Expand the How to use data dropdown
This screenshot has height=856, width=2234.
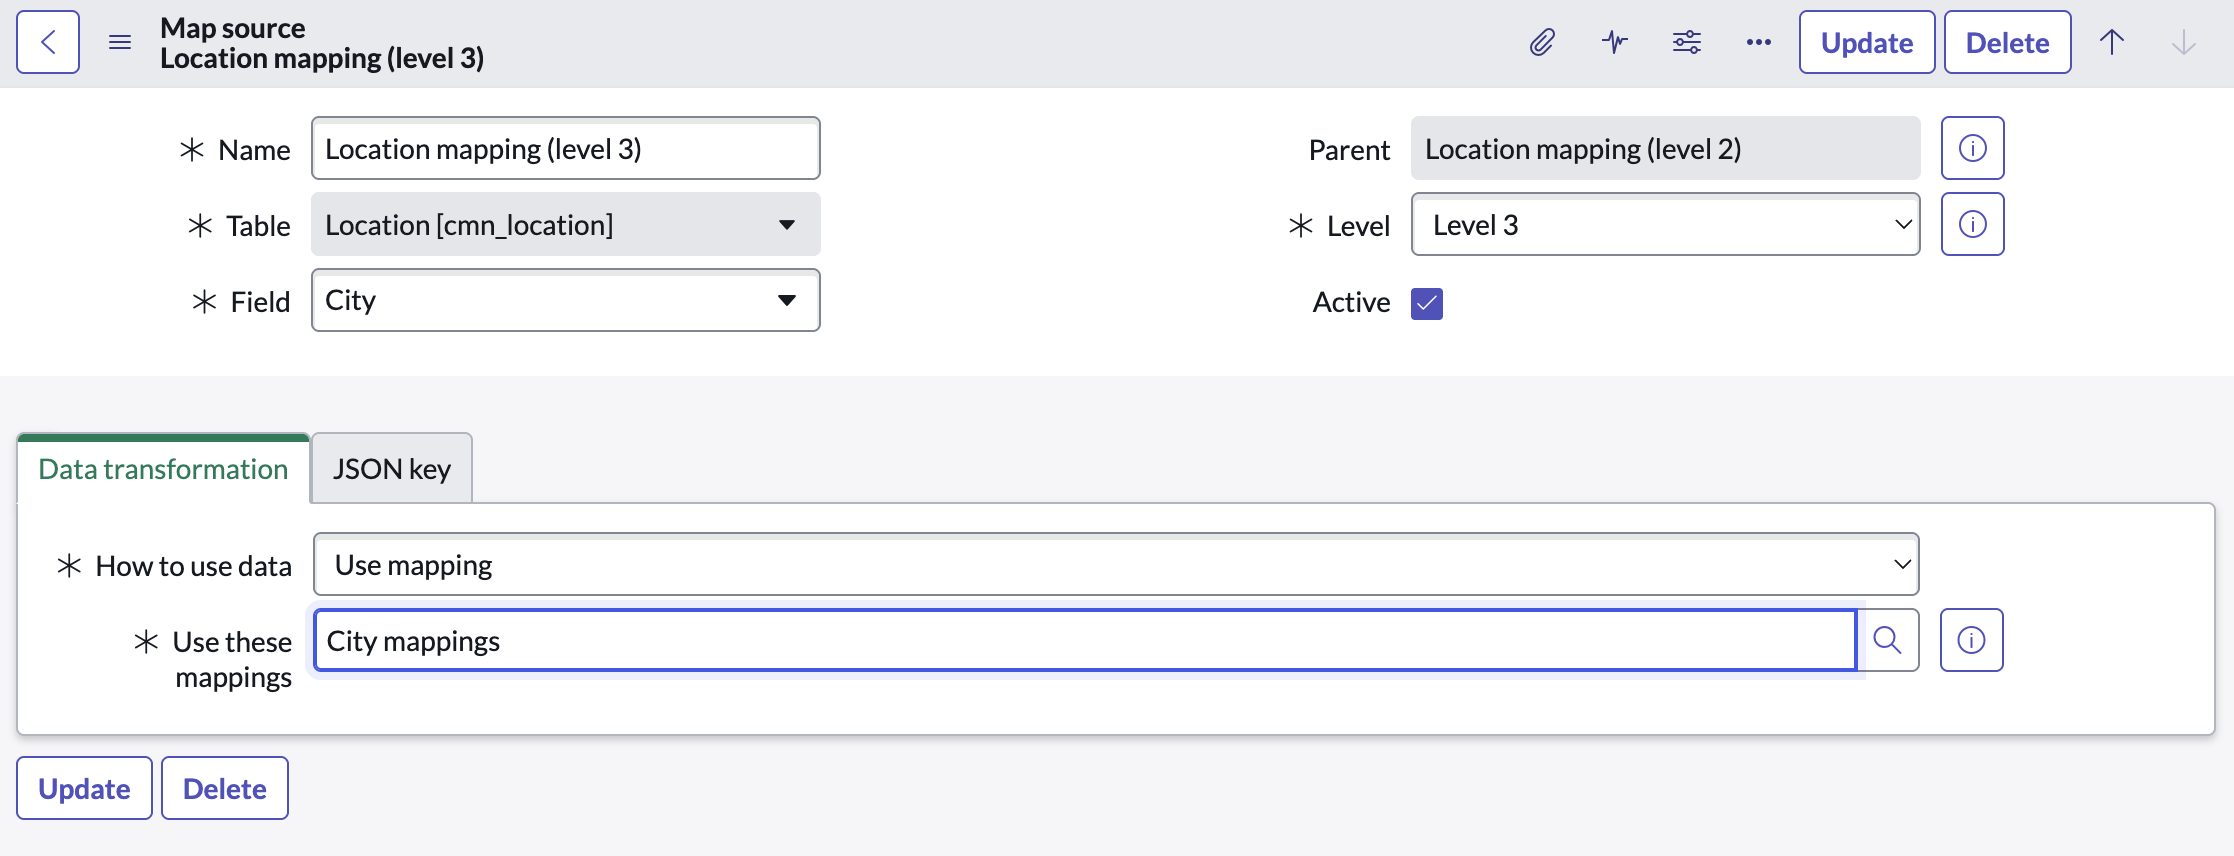[1115, 564]
